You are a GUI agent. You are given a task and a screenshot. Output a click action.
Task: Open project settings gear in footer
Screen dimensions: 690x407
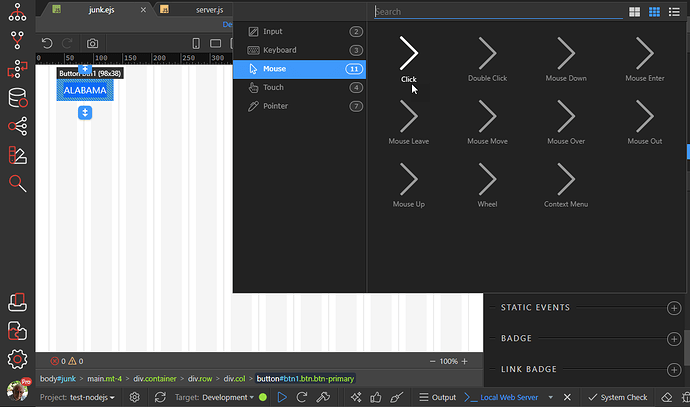click(135, 397)
